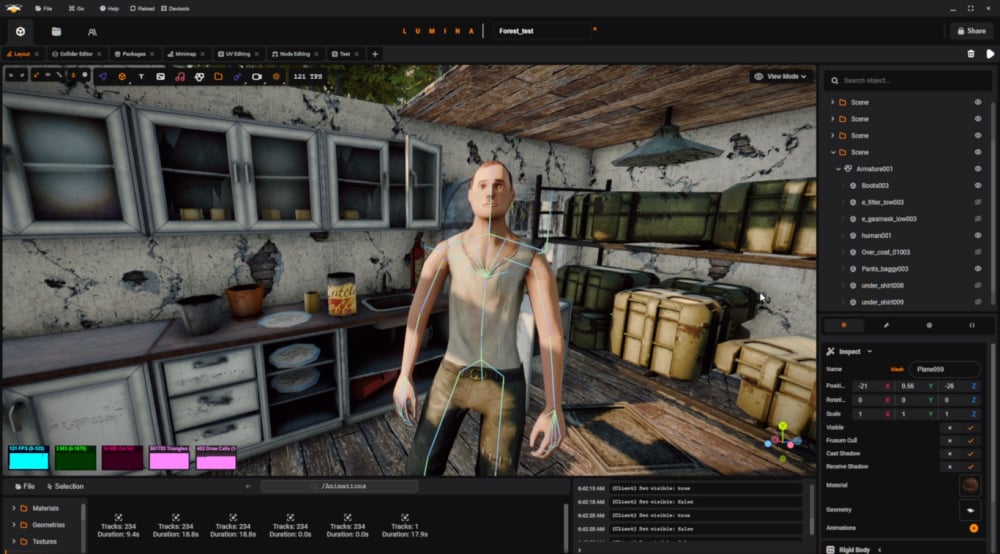Hide the Boots003 object with eye icon
This screenshot has height=554, width=1000.
(978, 186)
